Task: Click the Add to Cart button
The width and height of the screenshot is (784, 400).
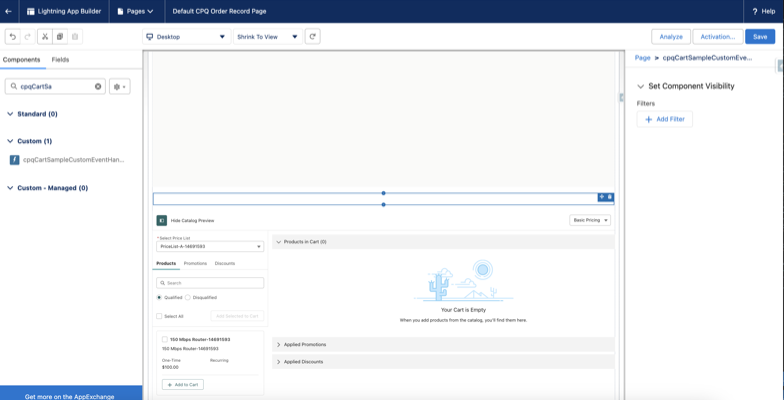Action: (x=183, y=385)
